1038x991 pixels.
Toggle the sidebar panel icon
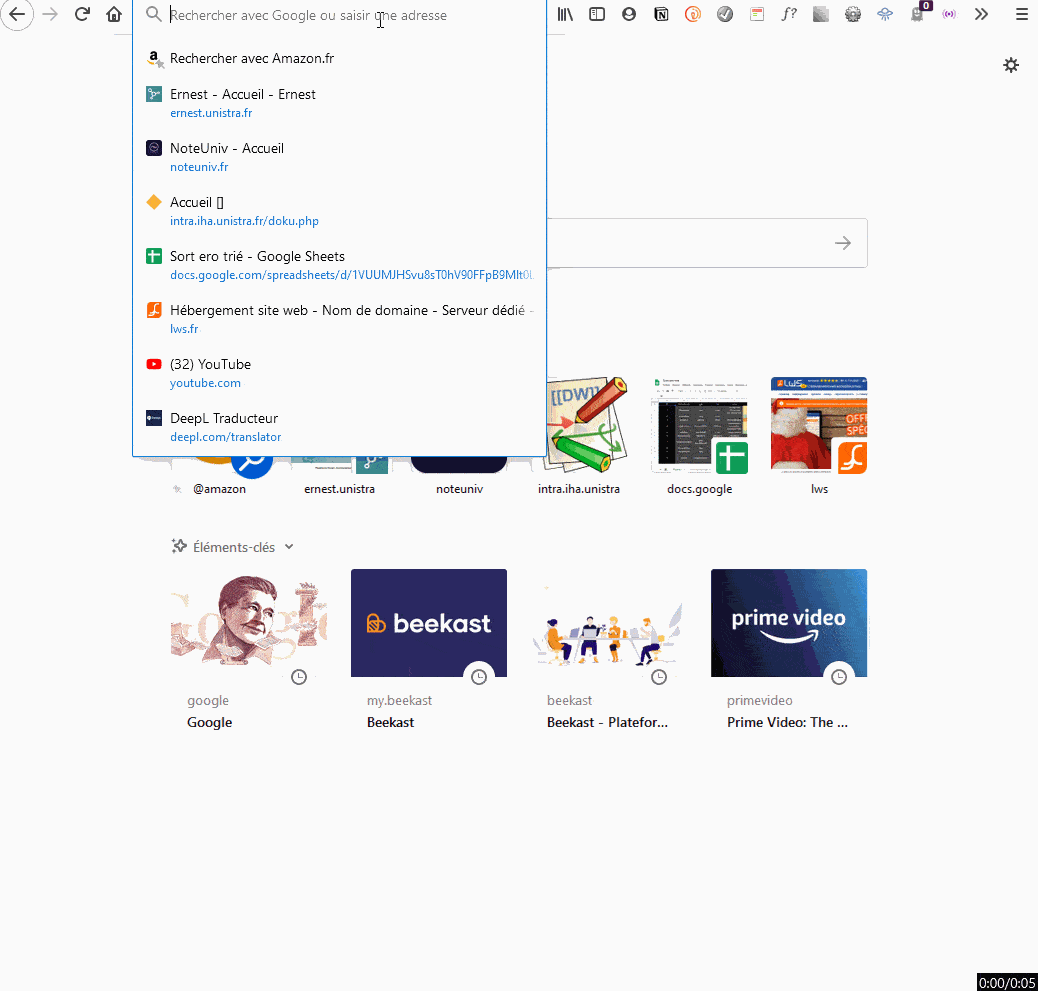pos(597,14)
